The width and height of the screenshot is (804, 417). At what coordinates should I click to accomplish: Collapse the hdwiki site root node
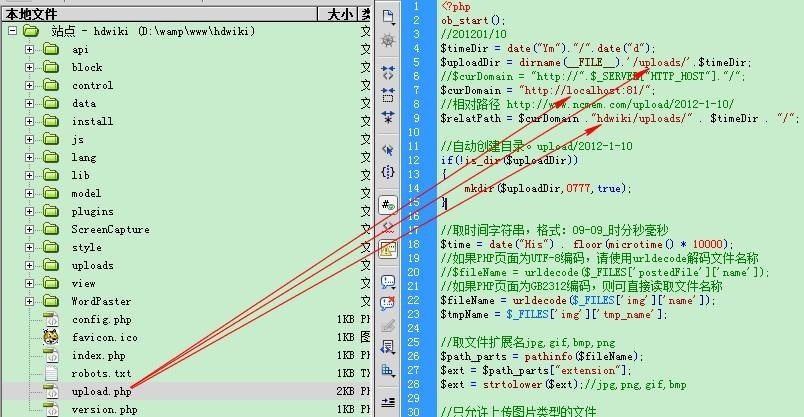tap(12, 31)
